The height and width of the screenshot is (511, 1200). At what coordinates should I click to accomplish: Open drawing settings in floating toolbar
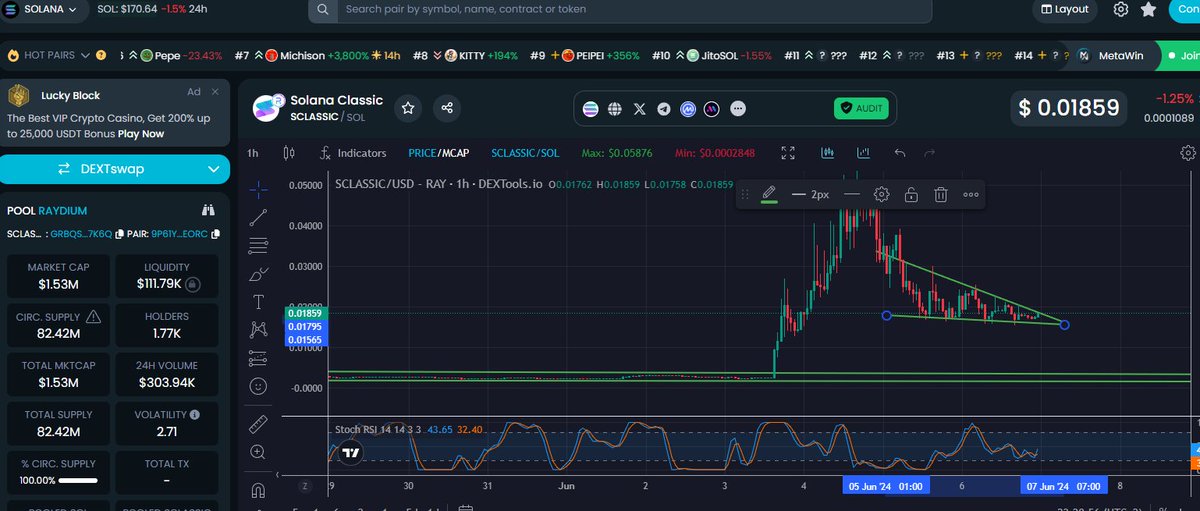[x=881, y=194]
